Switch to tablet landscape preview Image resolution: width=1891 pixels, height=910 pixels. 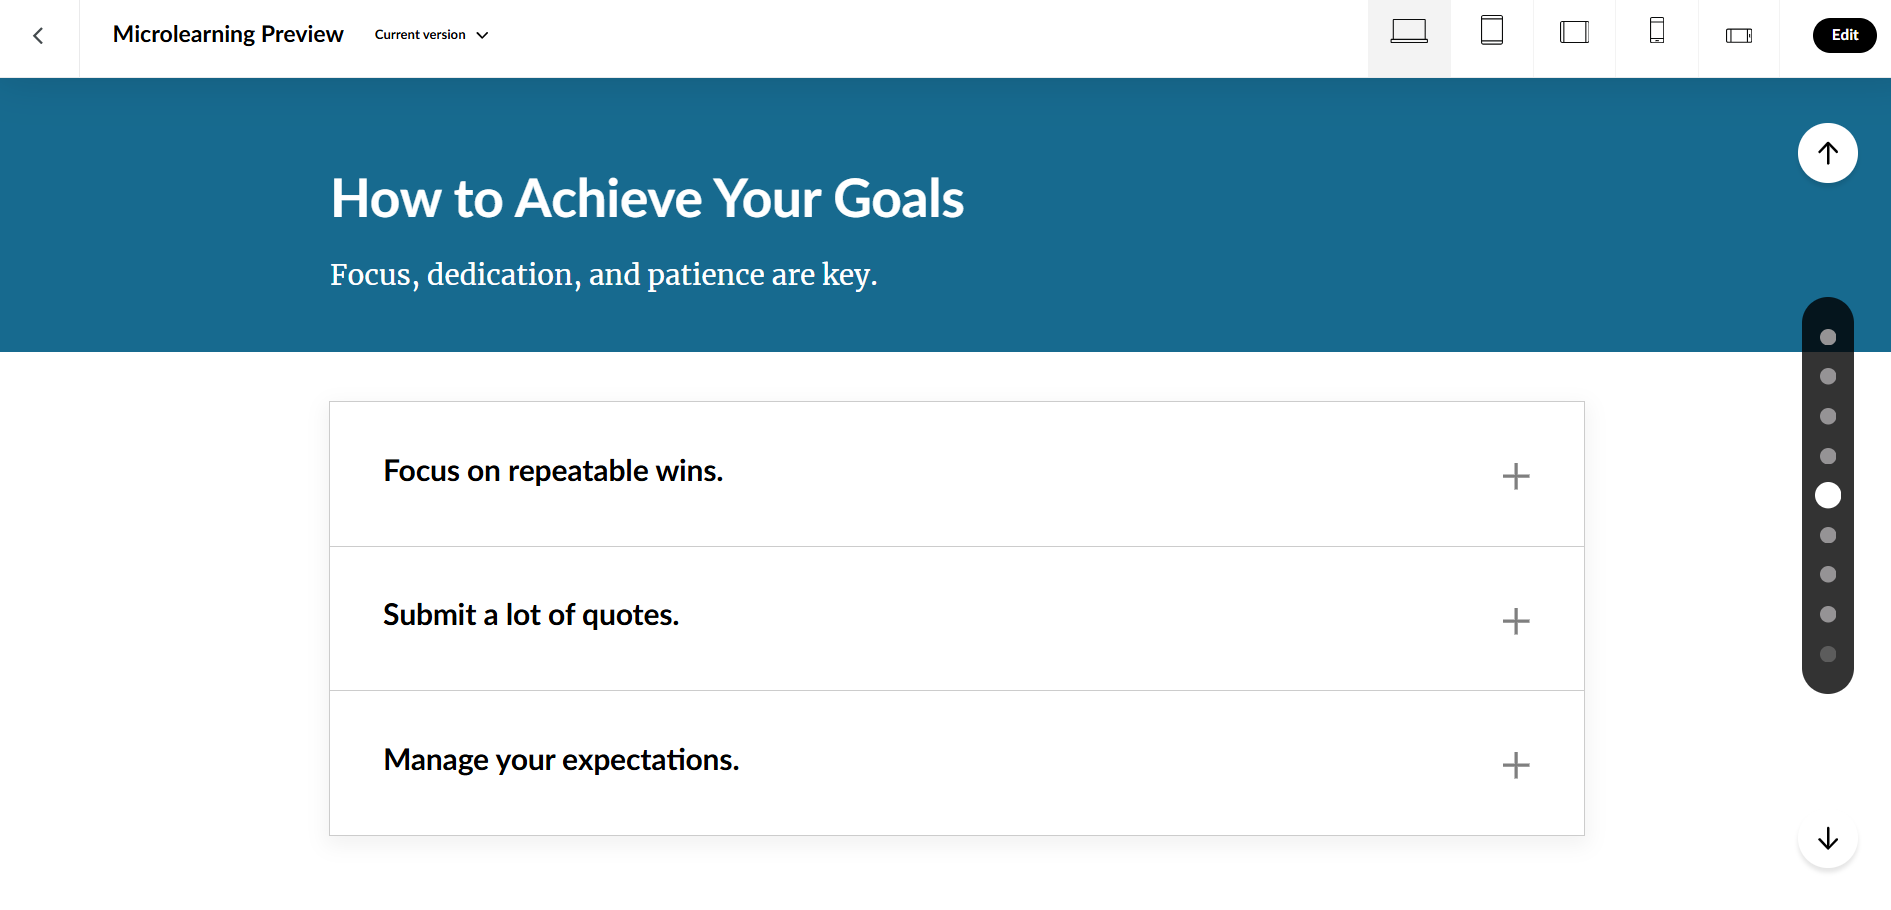1574,33
